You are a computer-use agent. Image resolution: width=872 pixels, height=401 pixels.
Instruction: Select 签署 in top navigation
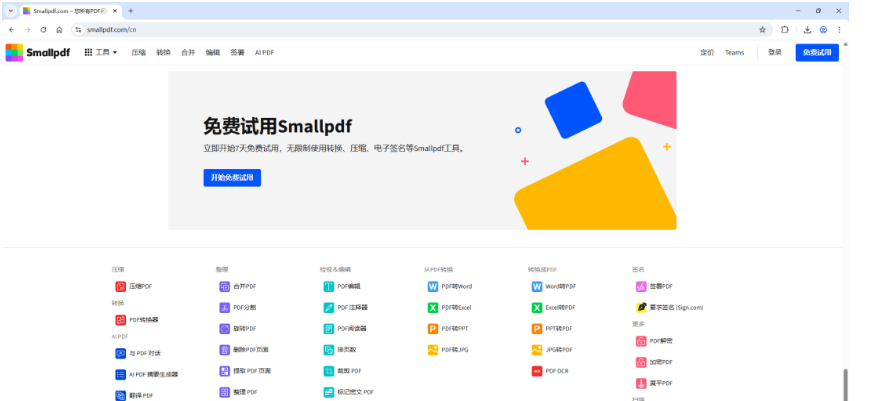click(237, 53)
